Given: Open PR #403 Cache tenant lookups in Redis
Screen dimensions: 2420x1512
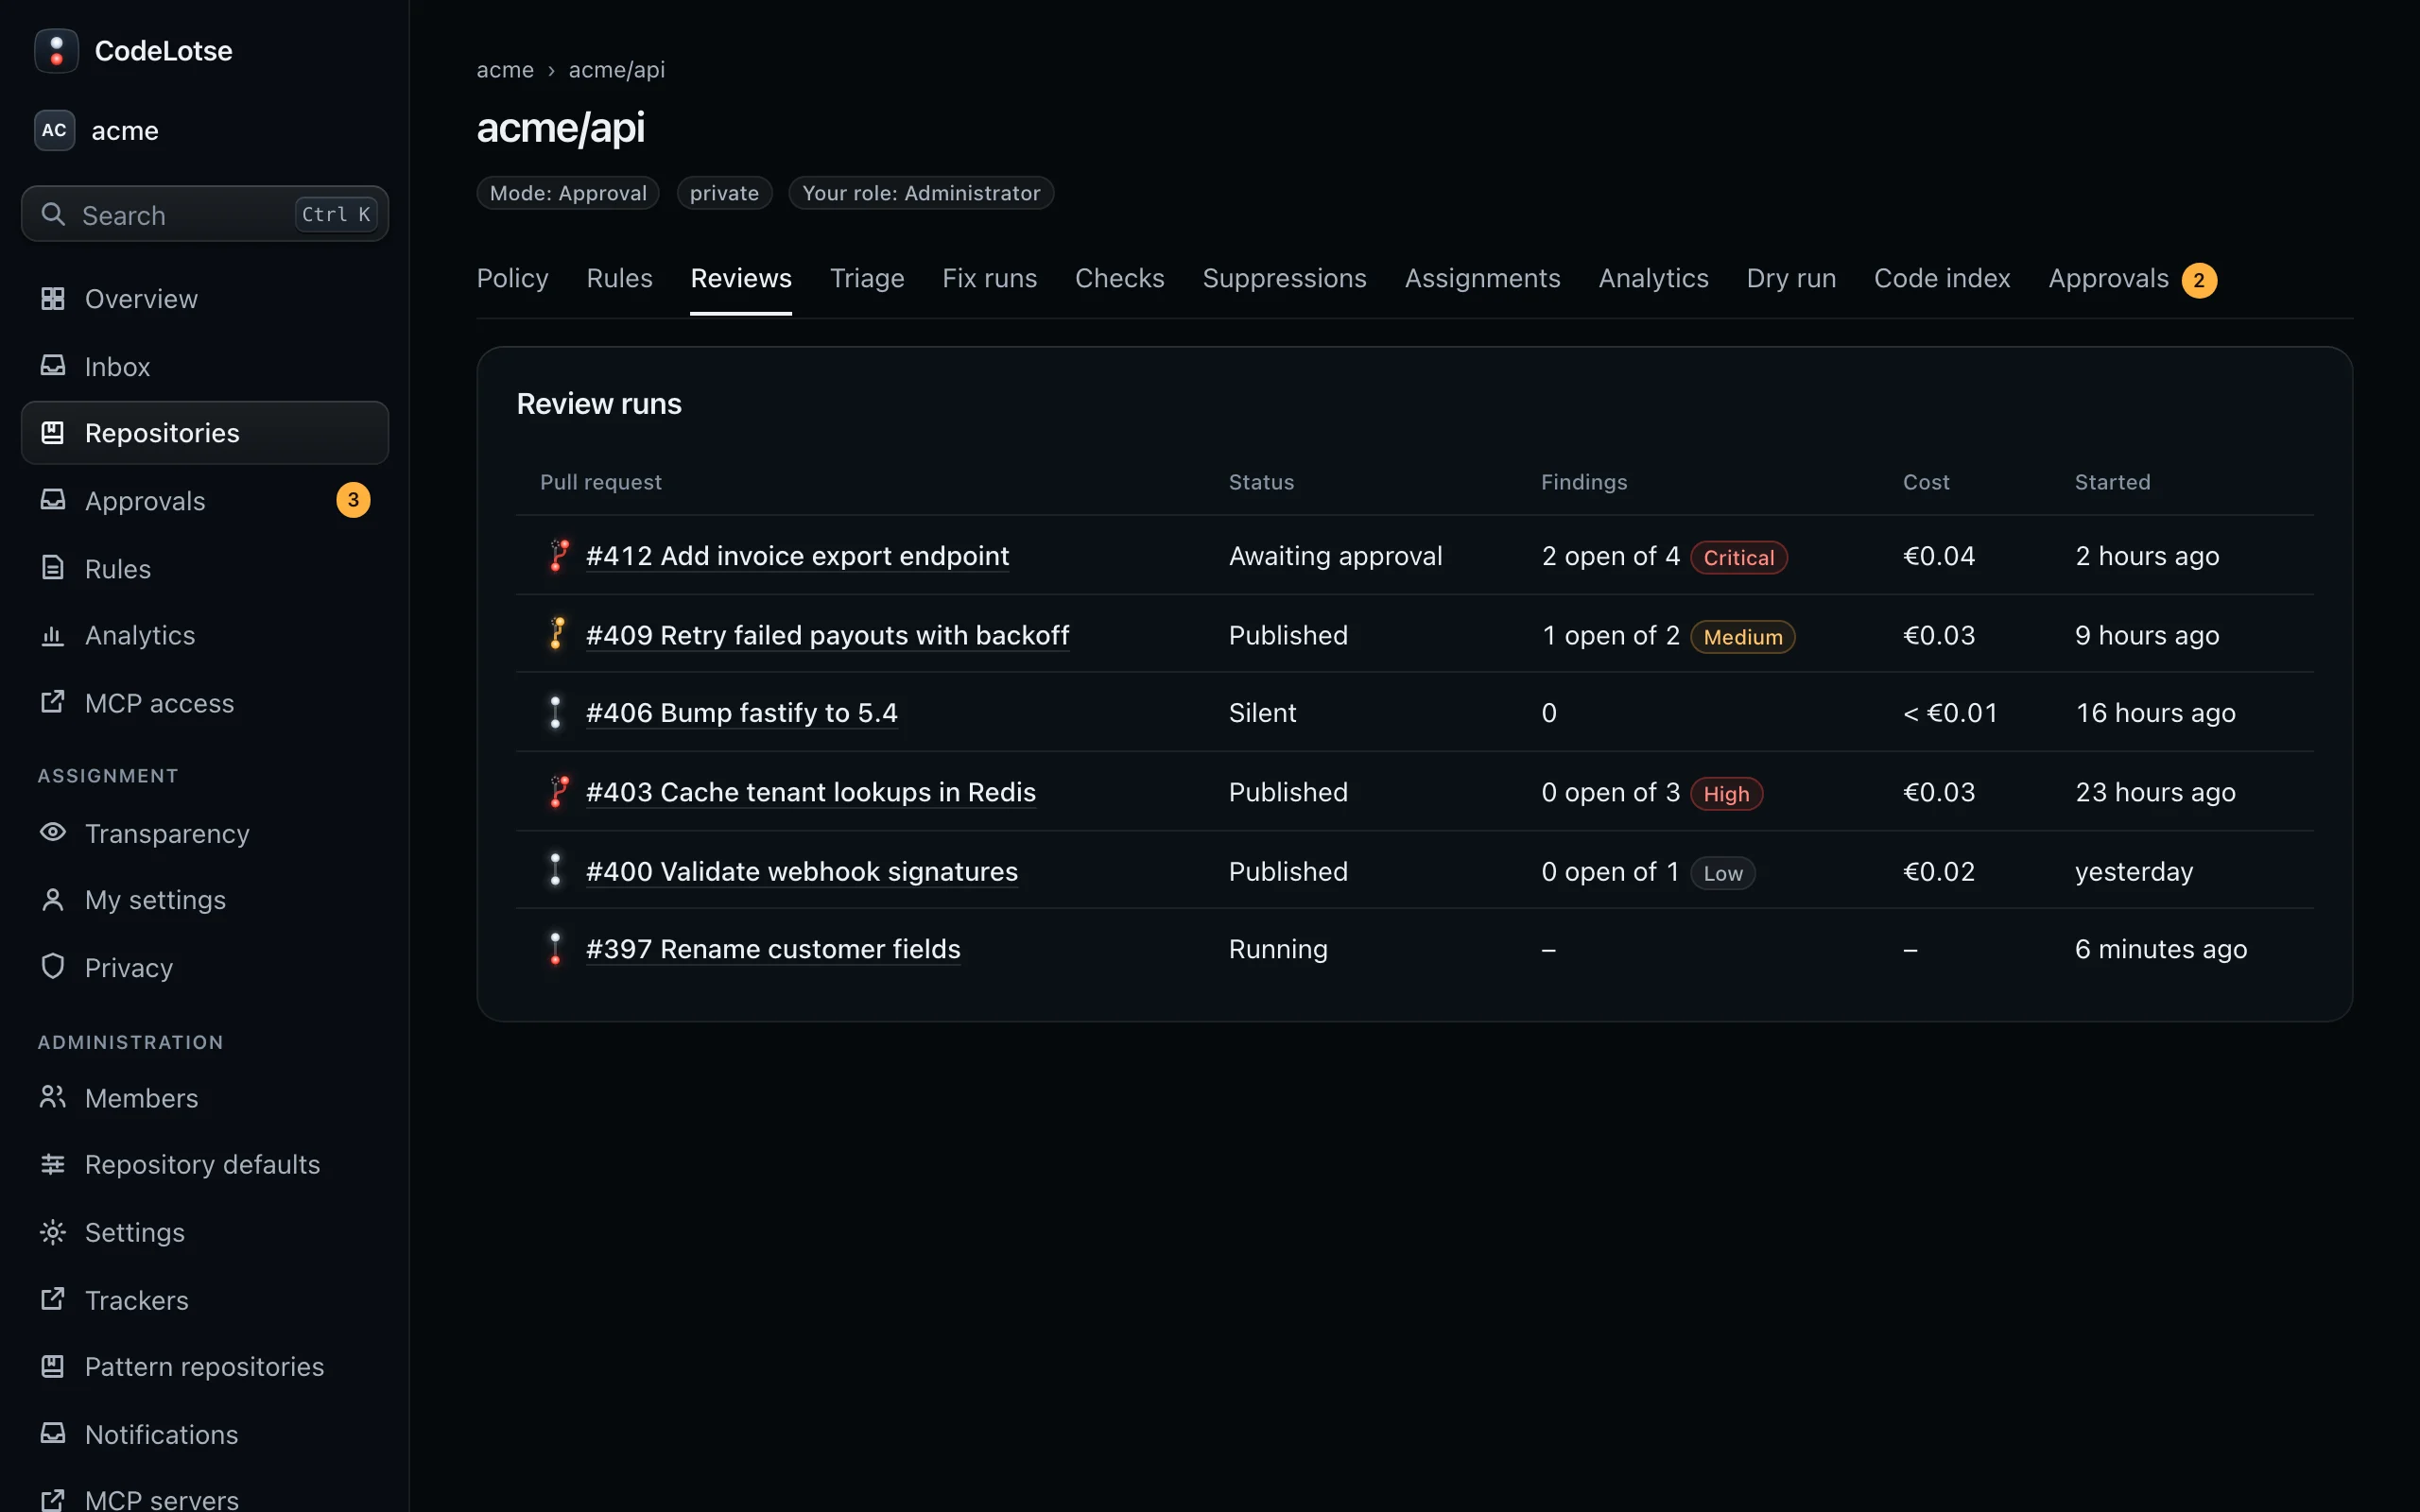Looking at the screenshot, I should 810,792.
